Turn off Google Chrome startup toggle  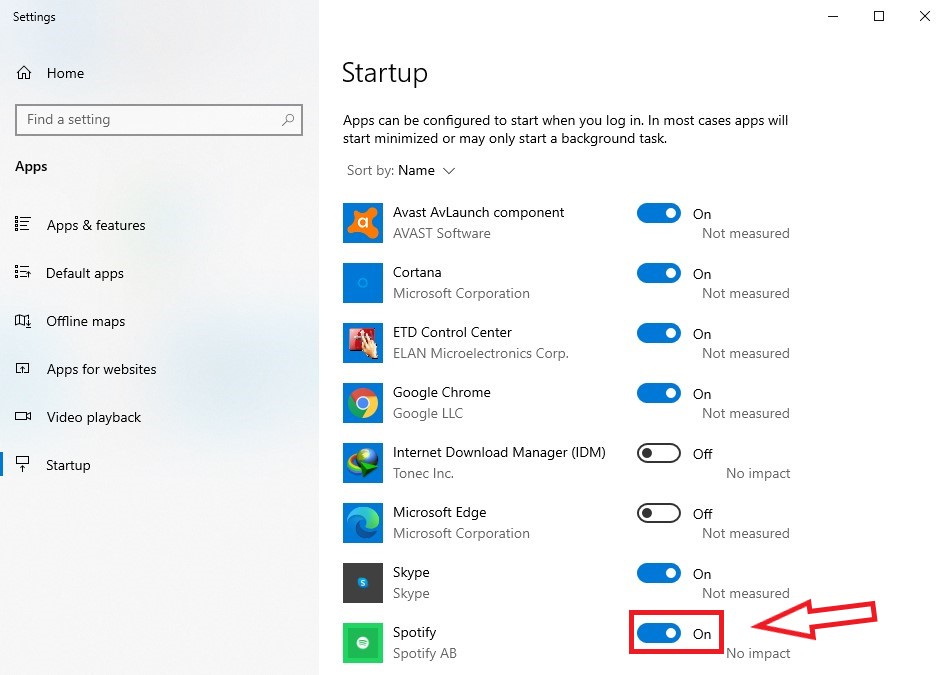tap(659, 393)
